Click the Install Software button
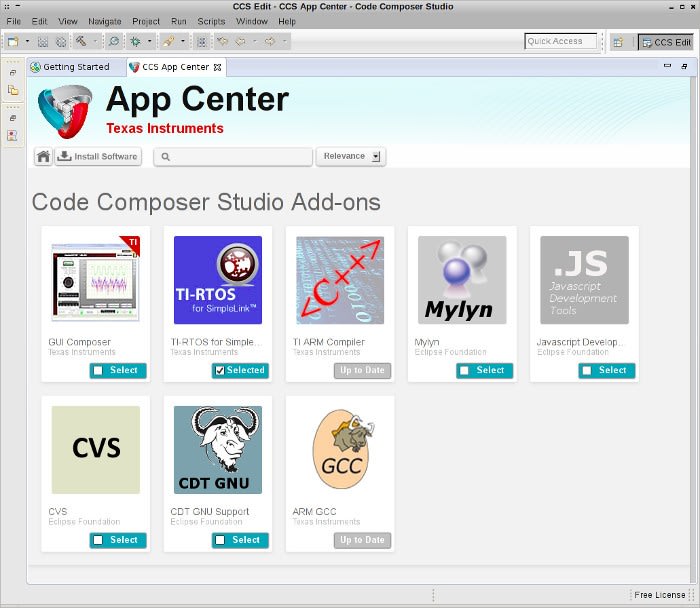This screenshot has width=700, height=608. (98, 157)
